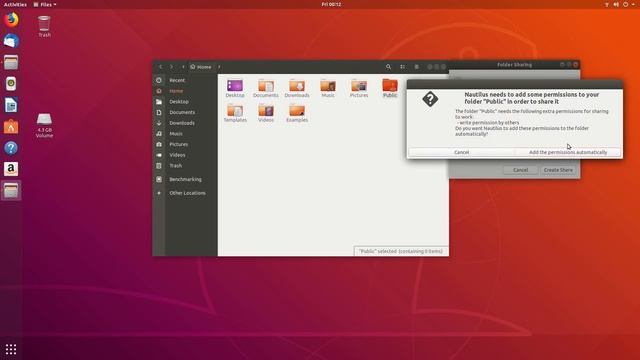Open Documents in Files sidebar
640x360 pixels.
pos(185,112)
